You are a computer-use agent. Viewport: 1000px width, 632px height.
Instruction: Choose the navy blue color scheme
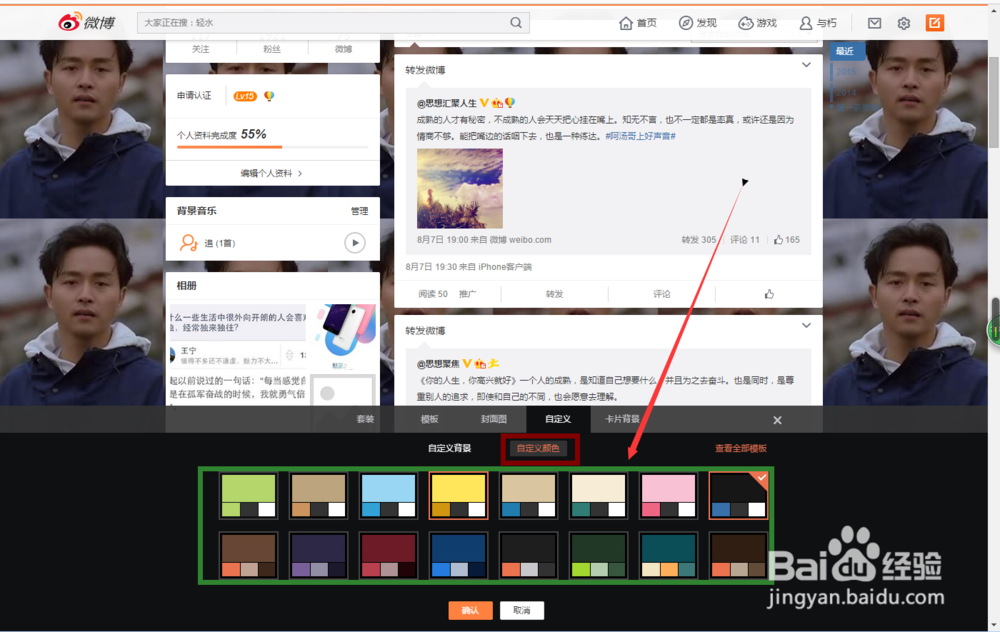459,555
